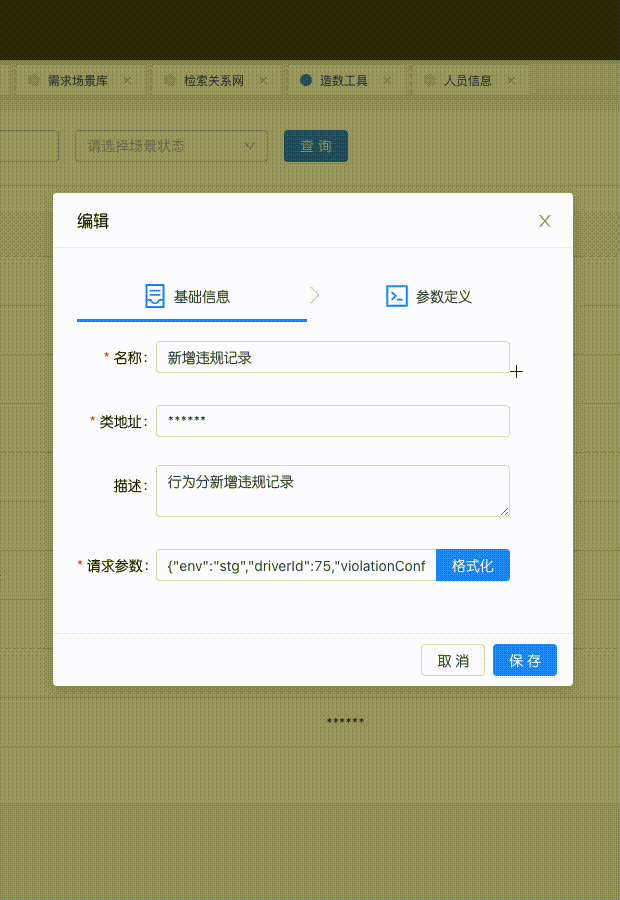This screenshot has height=900, width=620.
Task: Close the 人员信息 tab
Action: tap(512, 80)
